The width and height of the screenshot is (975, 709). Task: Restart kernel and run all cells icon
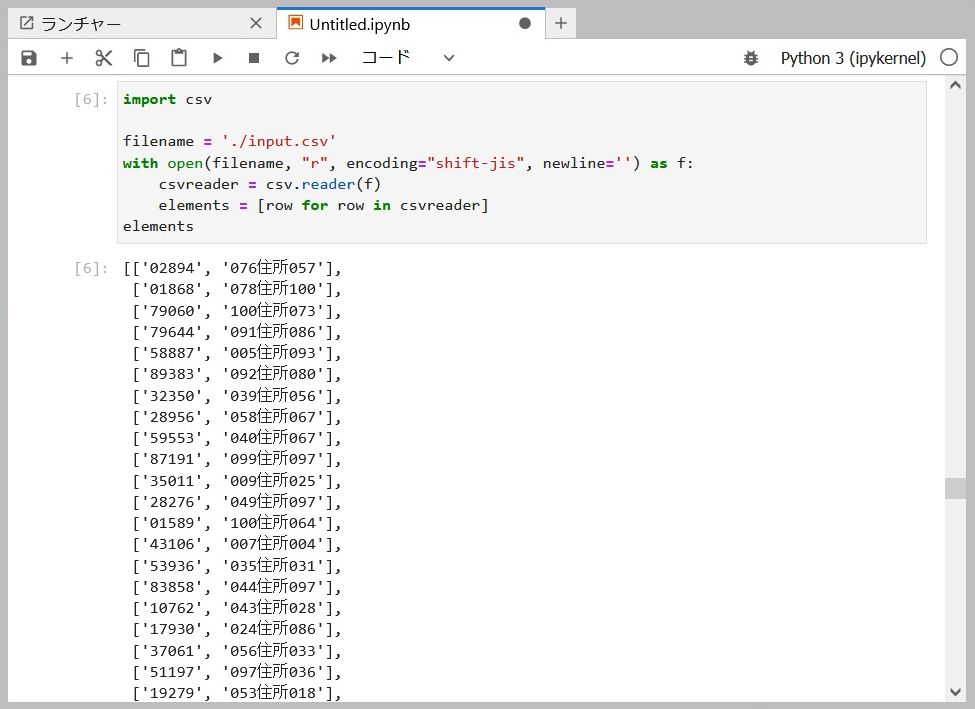click(x=329, y=58)
